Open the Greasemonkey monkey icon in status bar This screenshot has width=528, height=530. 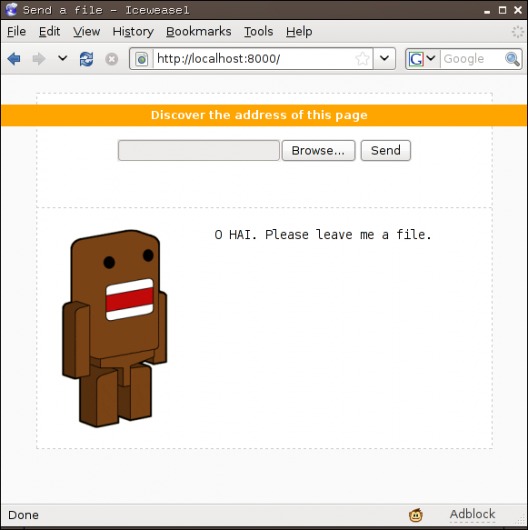tap(416, 515)
